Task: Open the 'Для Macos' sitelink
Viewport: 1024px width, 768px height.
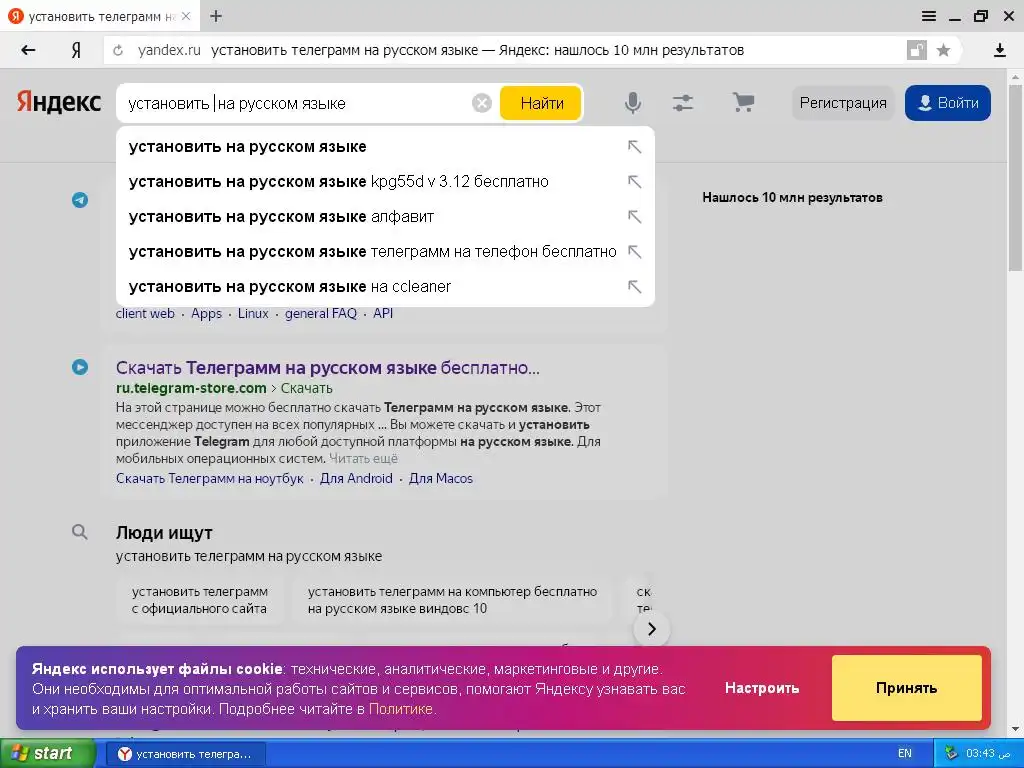Action: tap(440, 479)
